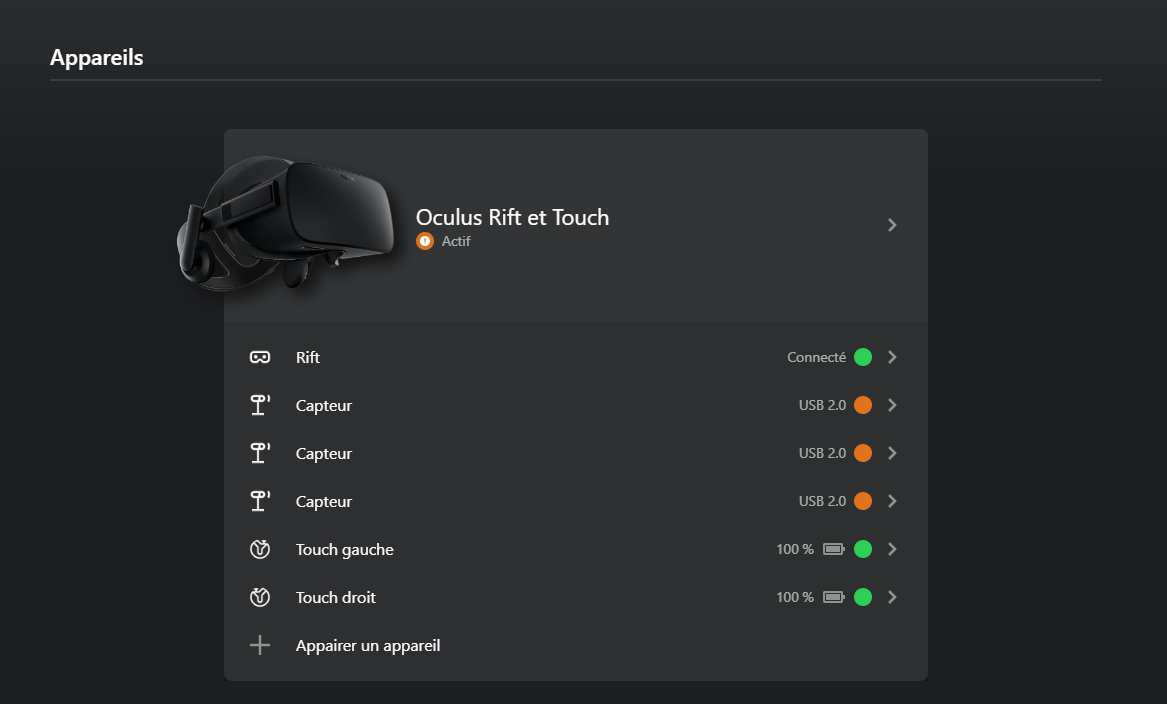This screenshot has height=704, width=1167.
Task: Open the lowest Capteur row chevron
Action: tap(892, 501)
